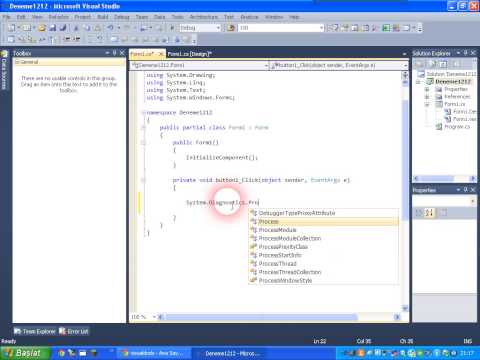
Task: Select ProcessWindowStyle in the IntelliSense list
Action: coord(324,281)
